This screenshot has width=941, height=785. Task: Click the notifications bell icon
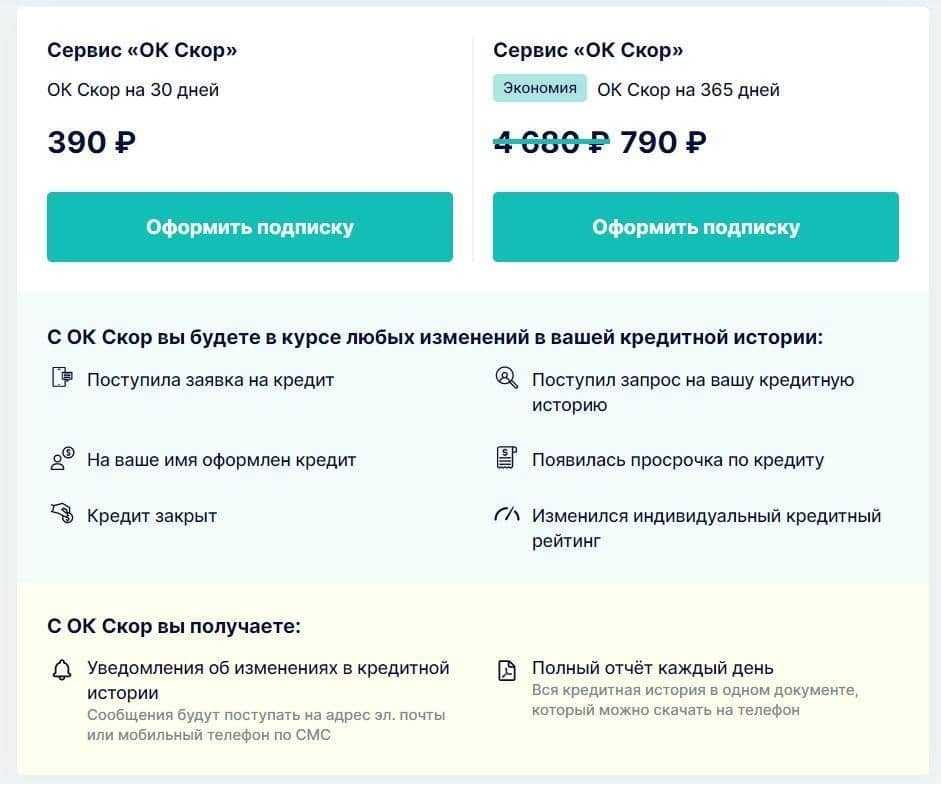(x=62, y=670)
